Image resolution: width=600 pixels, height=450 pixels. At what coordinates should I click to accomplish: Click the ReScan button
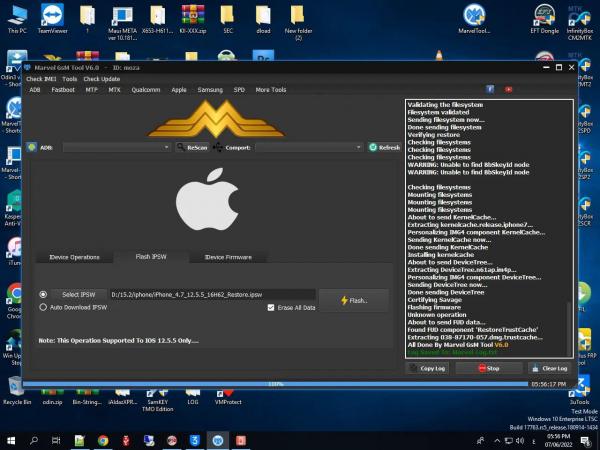tap(192, 147)
